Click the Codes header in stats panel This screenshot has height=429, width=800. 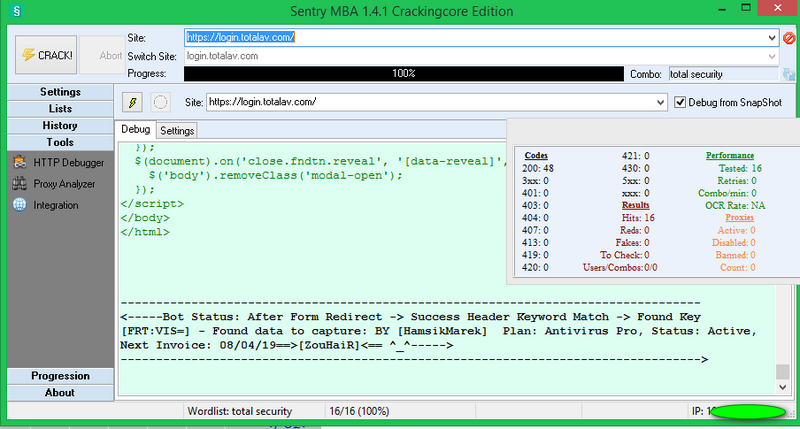[536, 156]
